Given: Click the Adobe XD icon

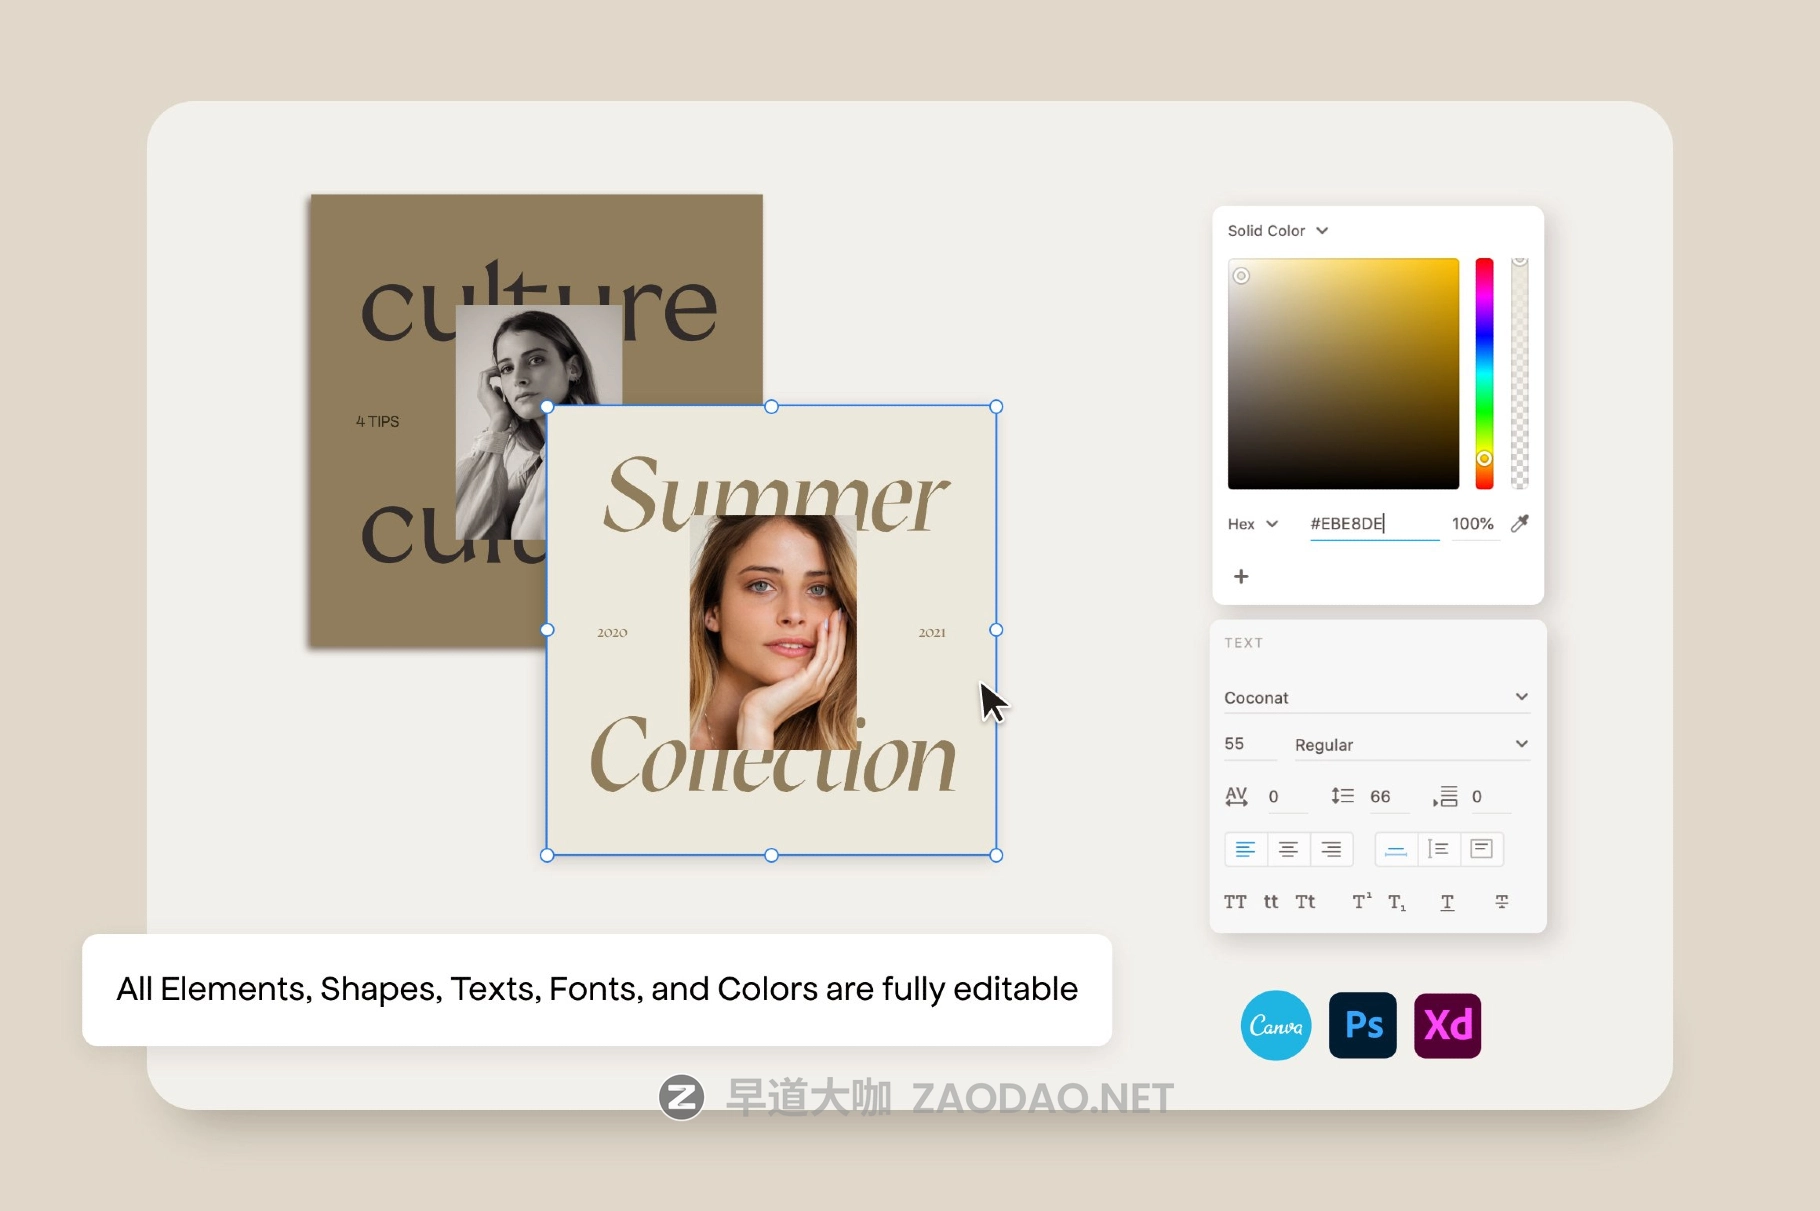Looking at the screenshot, I should [1447, 1025].
